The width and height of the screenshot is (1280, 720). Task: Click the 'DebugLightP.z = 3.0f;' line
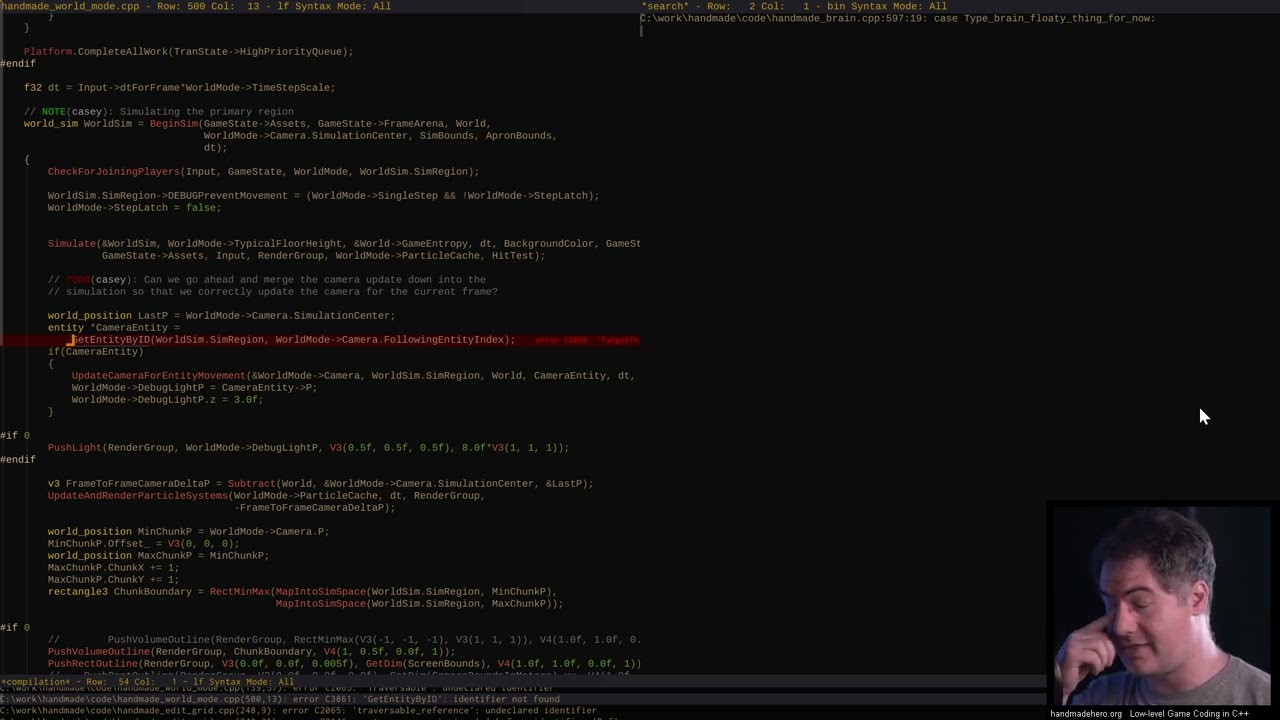[x=167, y=399]
